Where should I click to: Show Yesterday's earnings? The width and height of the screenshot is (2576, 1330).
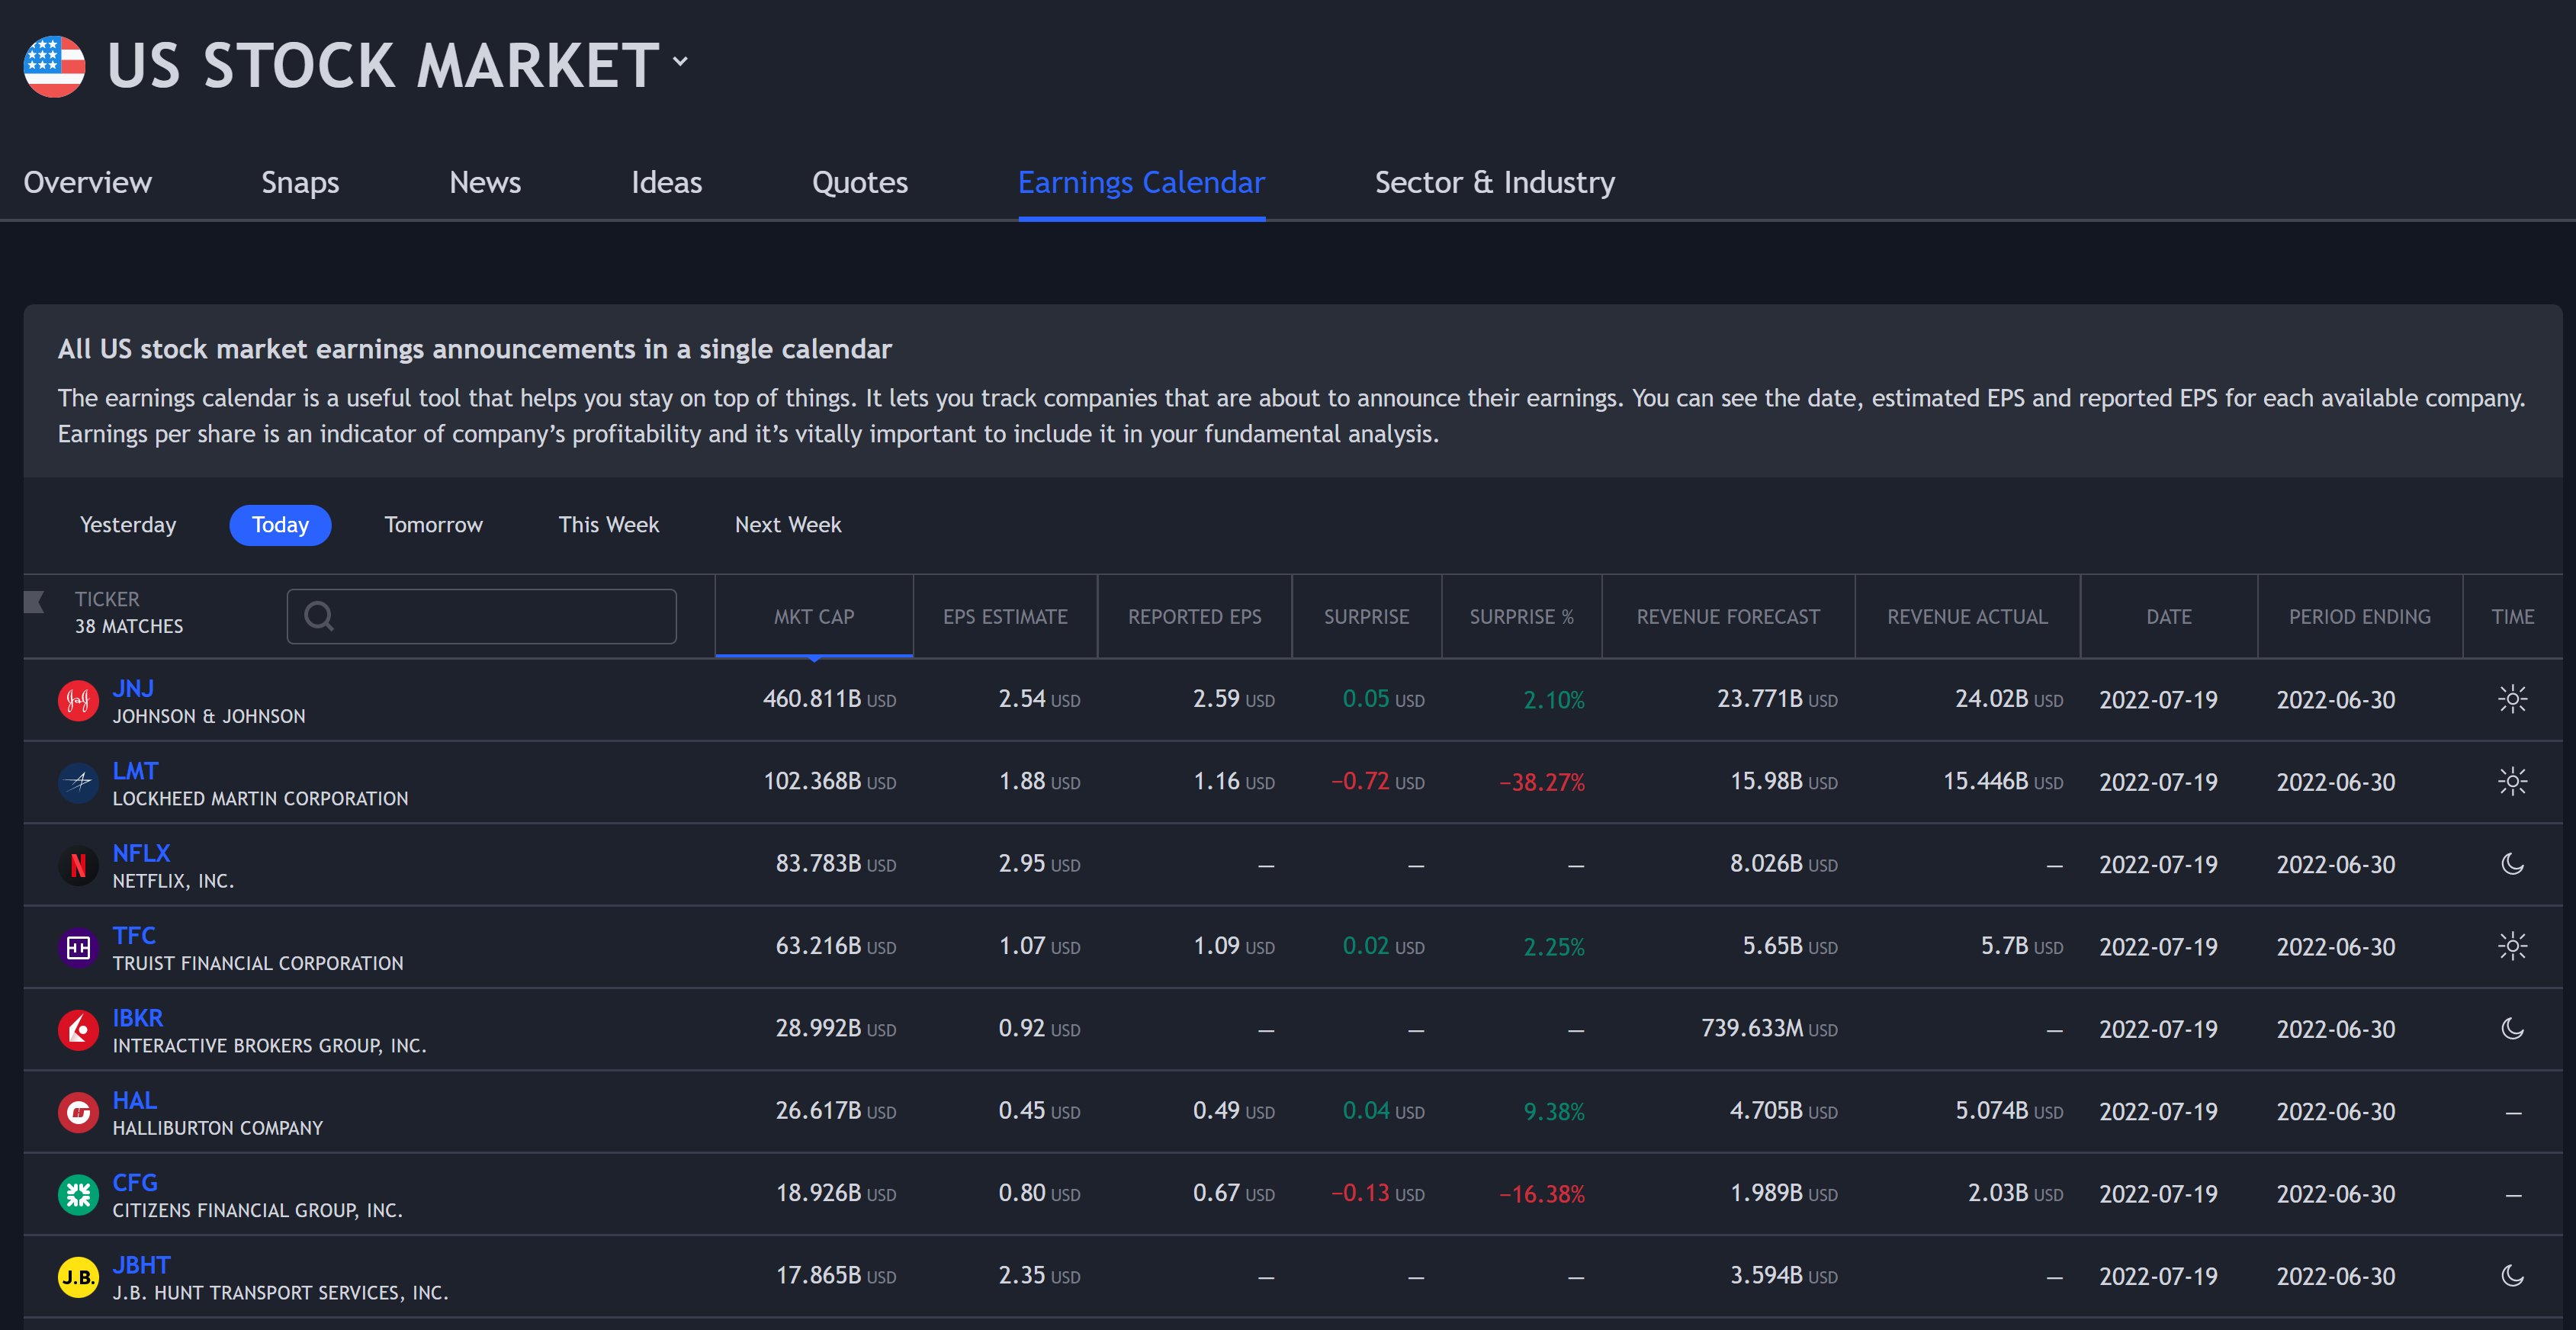coord(128,525)
